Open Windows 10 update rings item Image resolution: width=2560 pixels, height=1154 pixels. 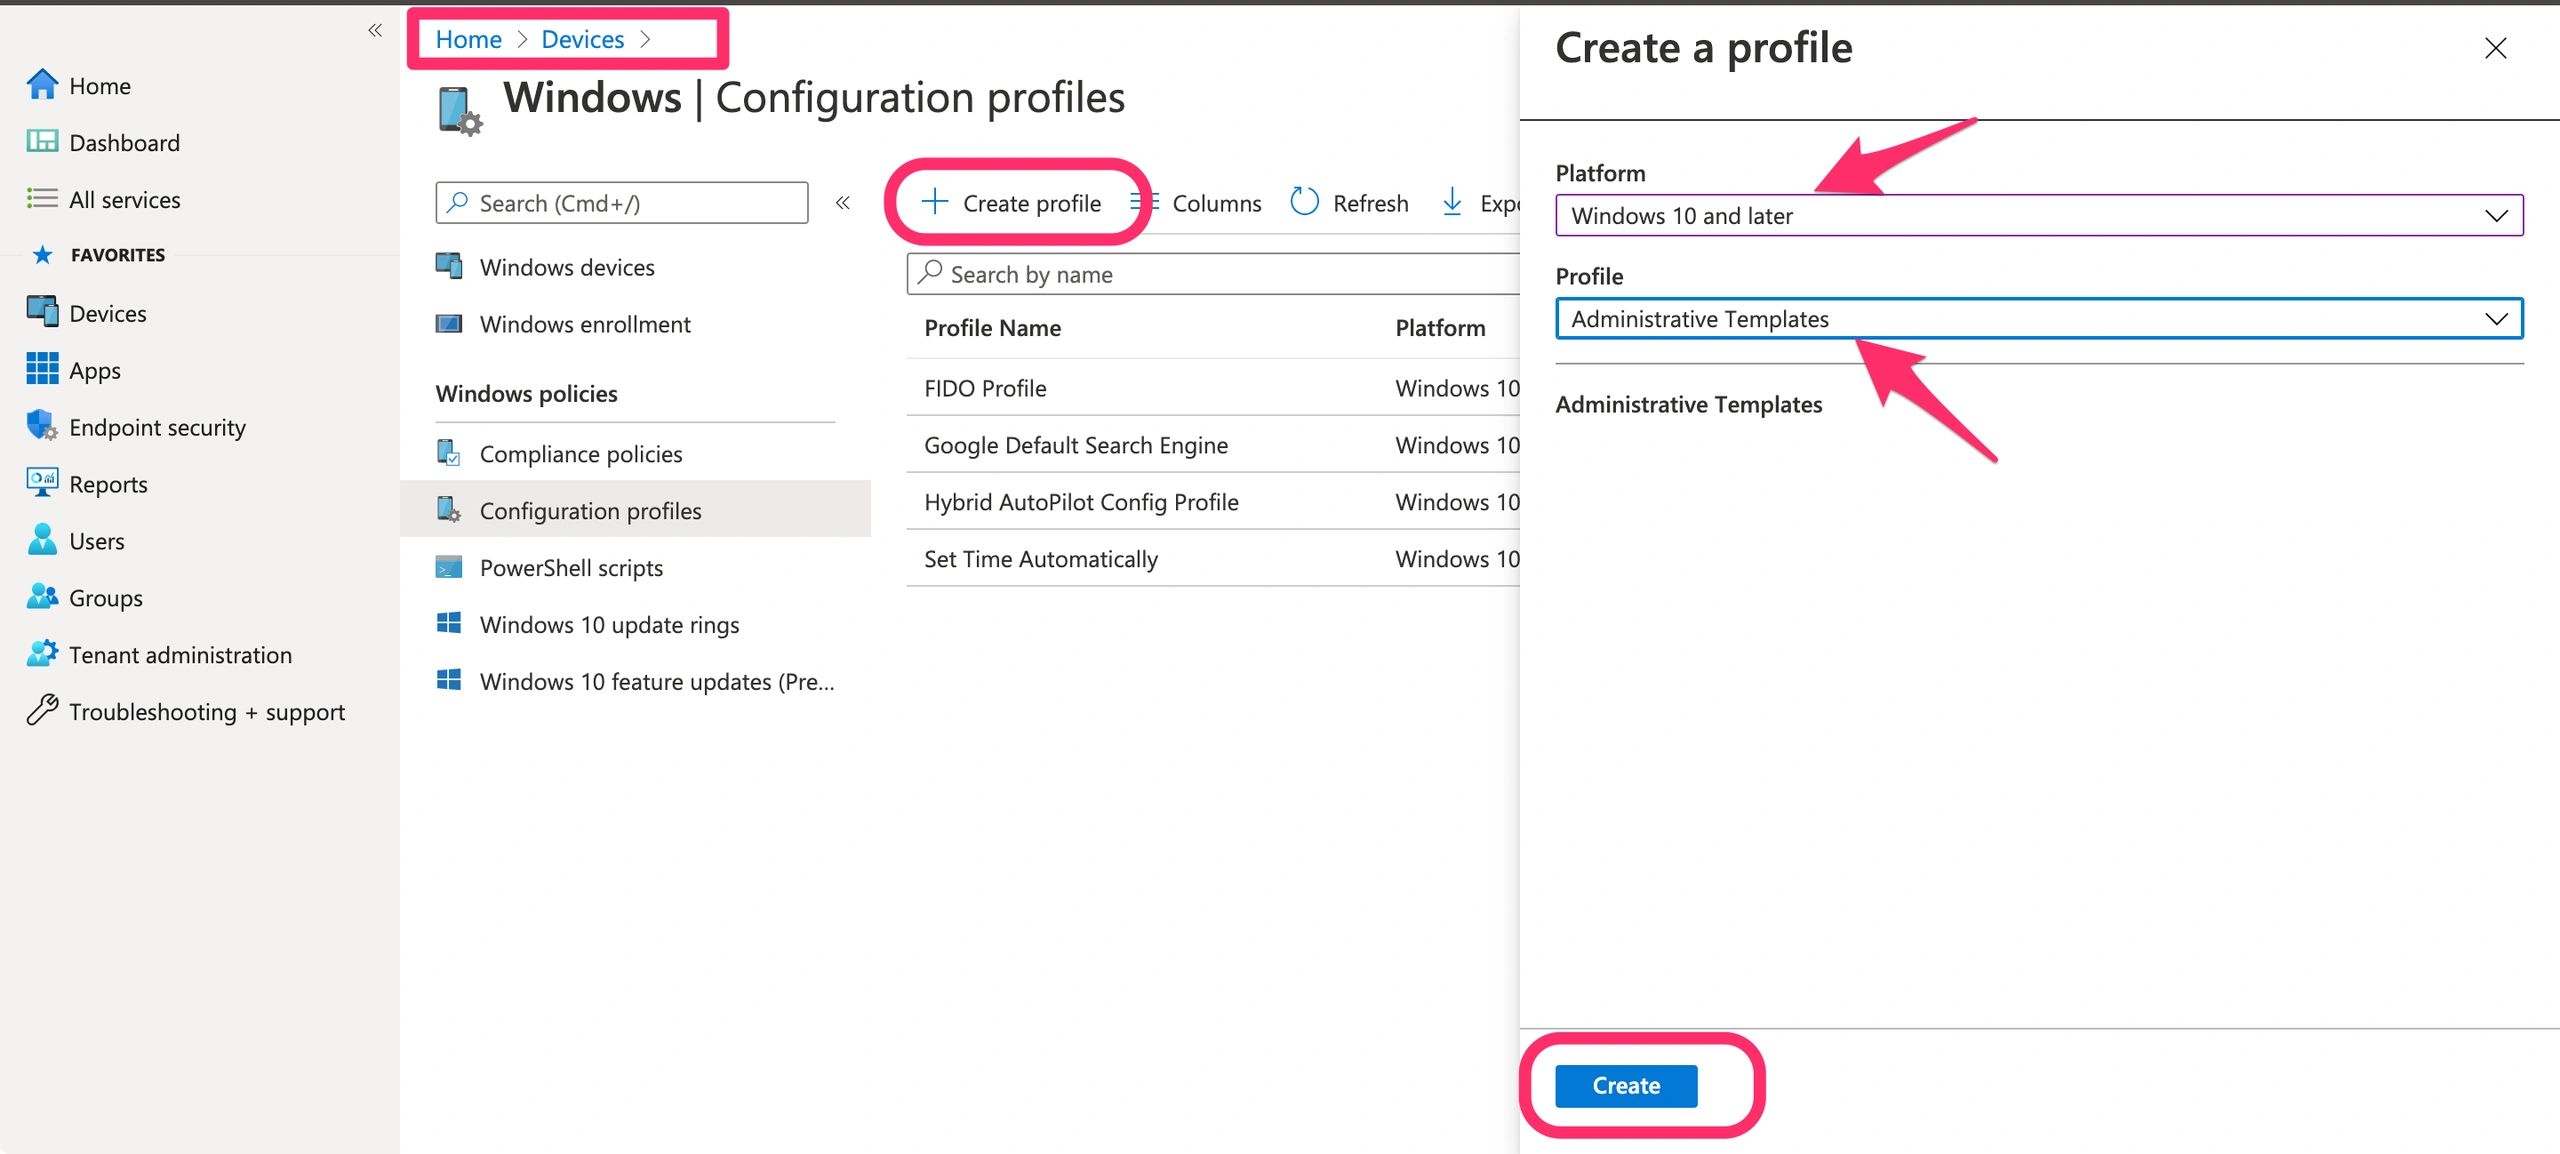click(x=609, y=625)
